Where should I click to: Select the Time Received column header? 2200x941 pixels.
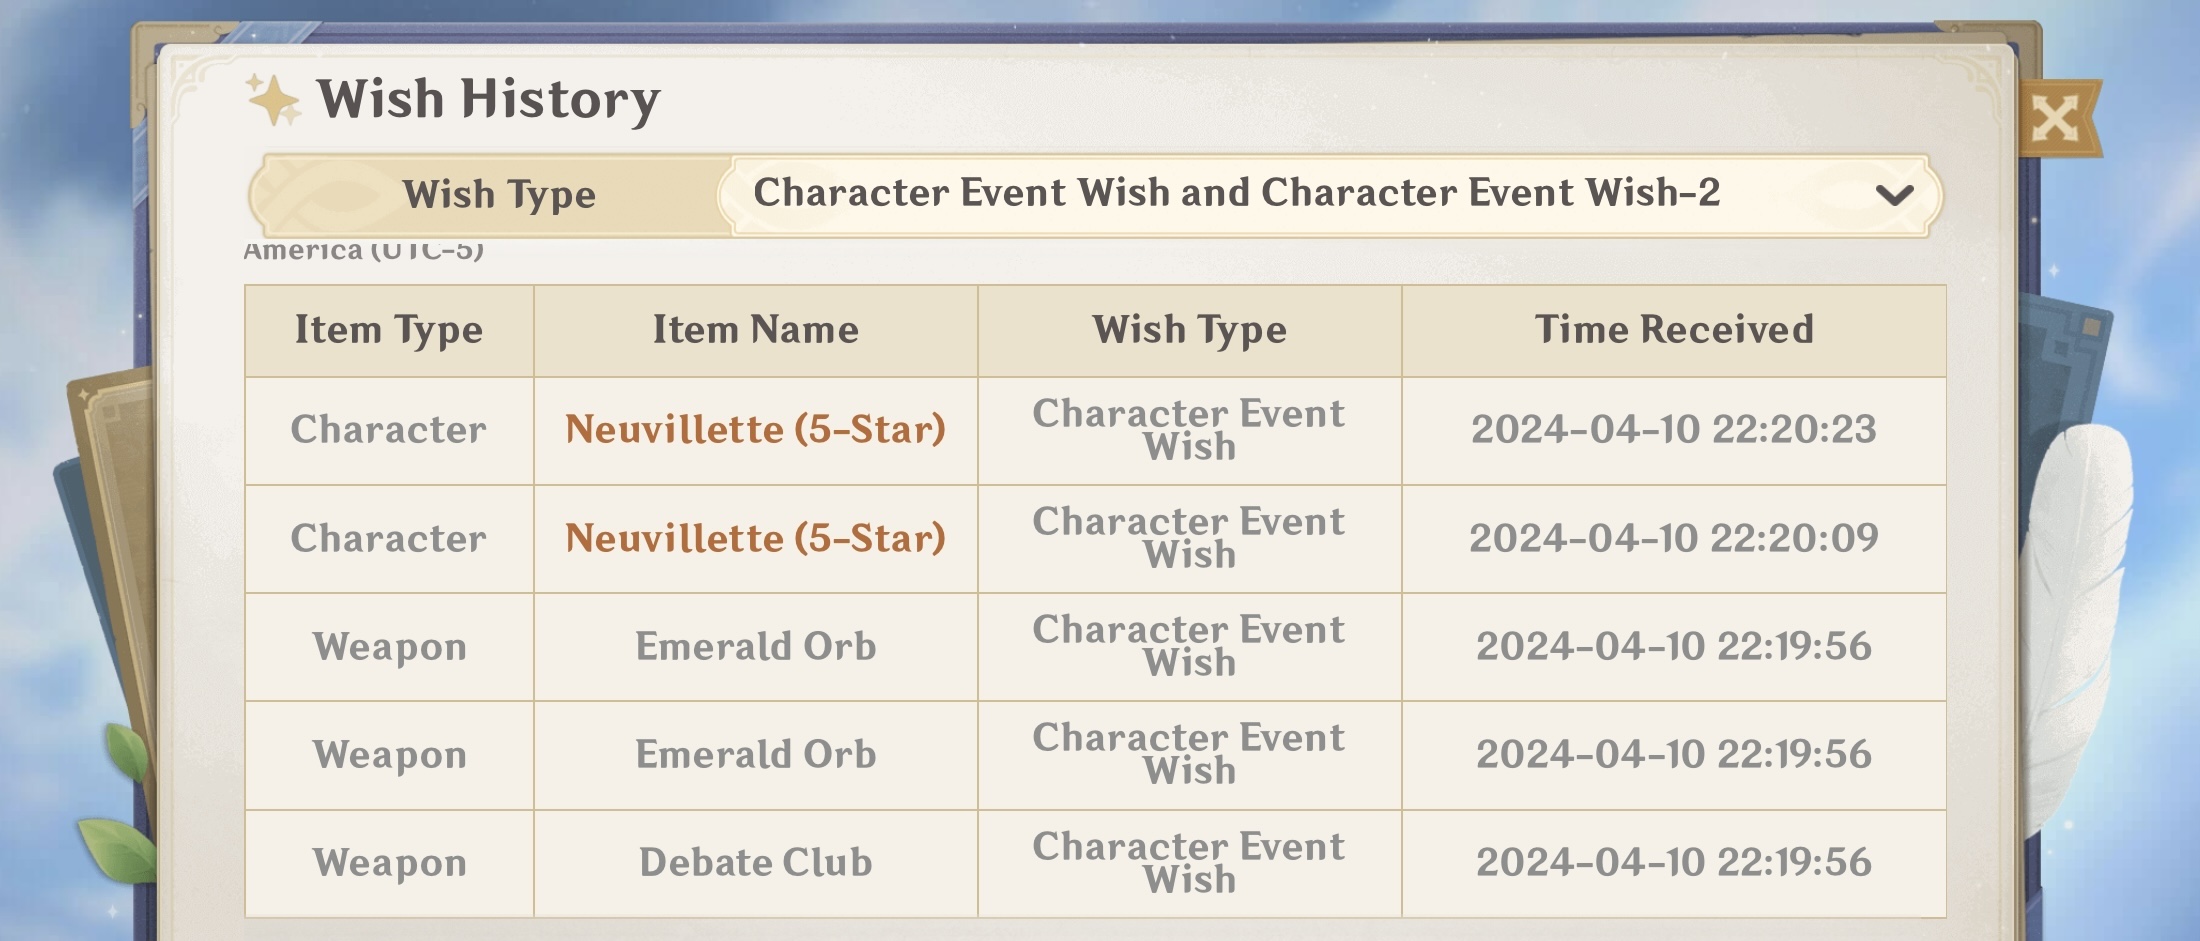1673,330
